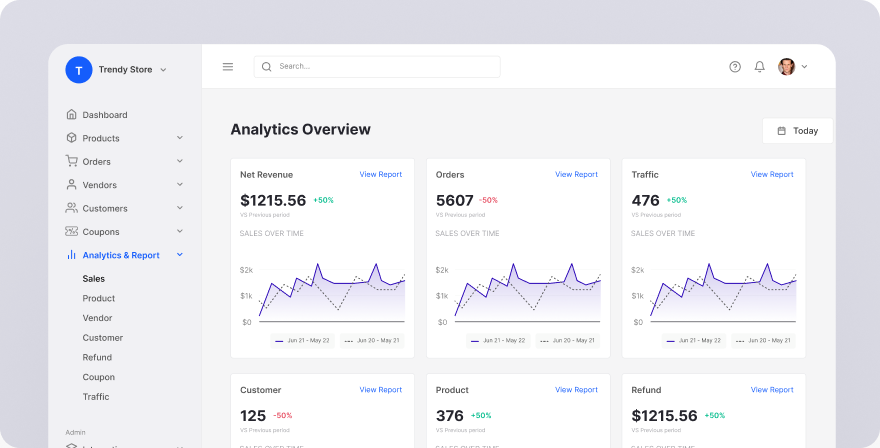This screenshot has width=880, height=448.
Task: Select the Traffic submenu item
Action: click(x=96, y=396)
